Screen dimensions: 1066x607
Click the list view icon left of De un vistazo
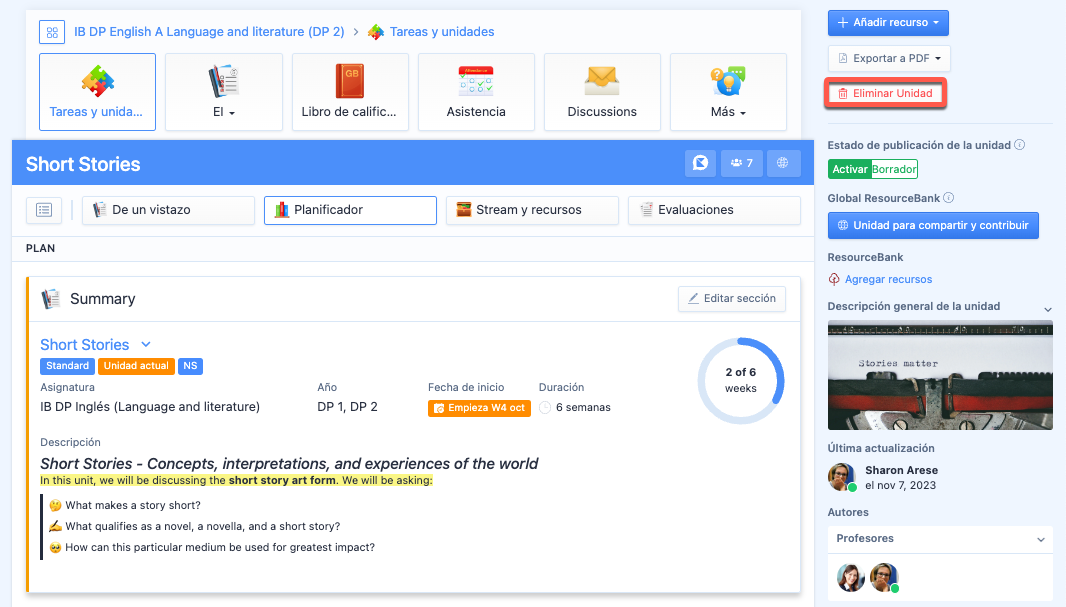click(x=44, y=210)
